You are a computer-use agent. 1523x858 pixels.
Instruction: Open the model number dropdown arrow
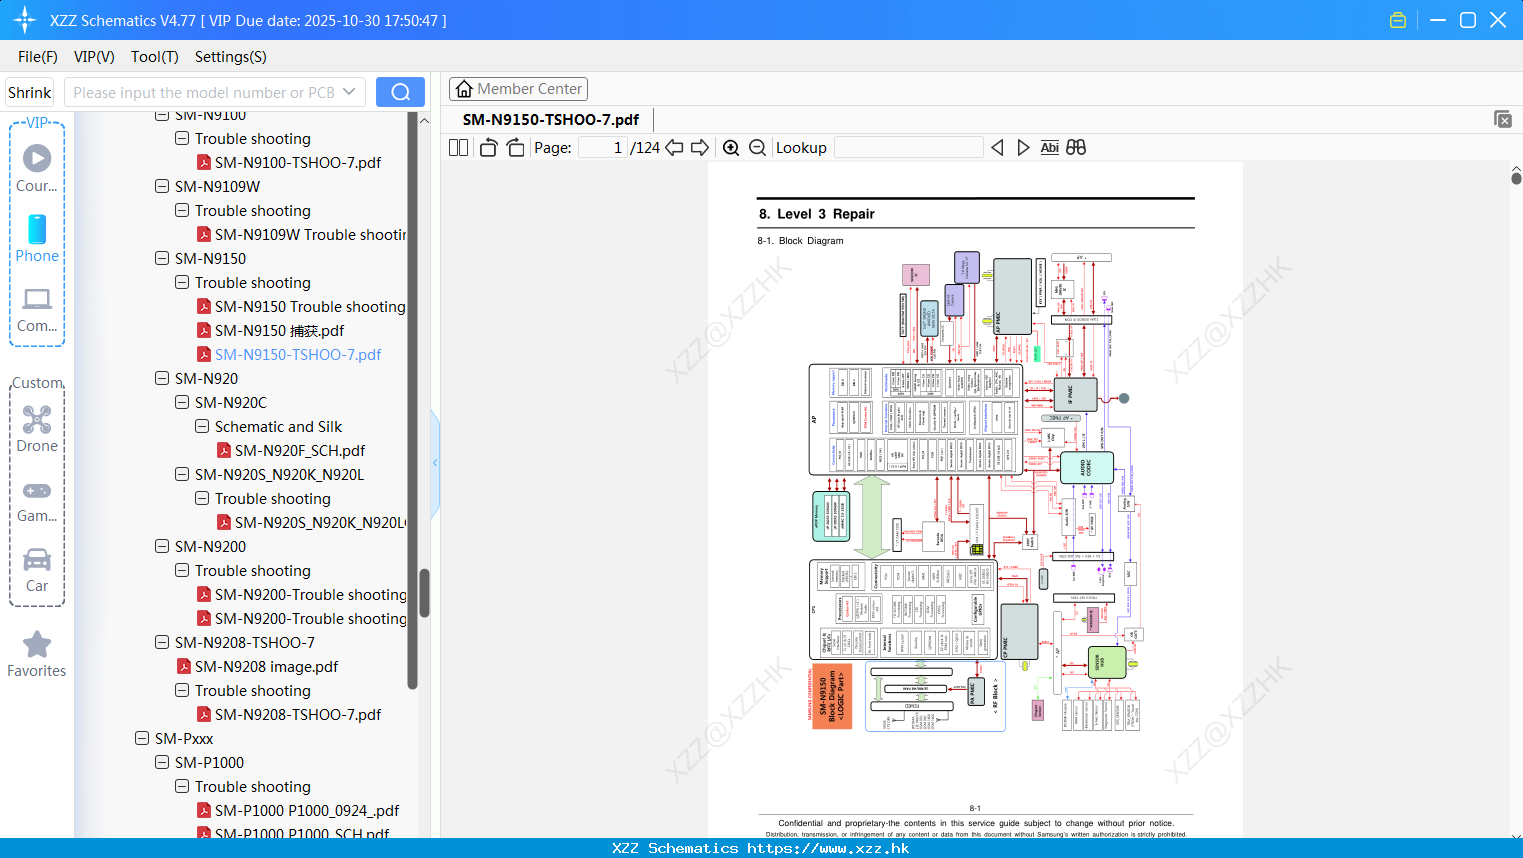349,92
